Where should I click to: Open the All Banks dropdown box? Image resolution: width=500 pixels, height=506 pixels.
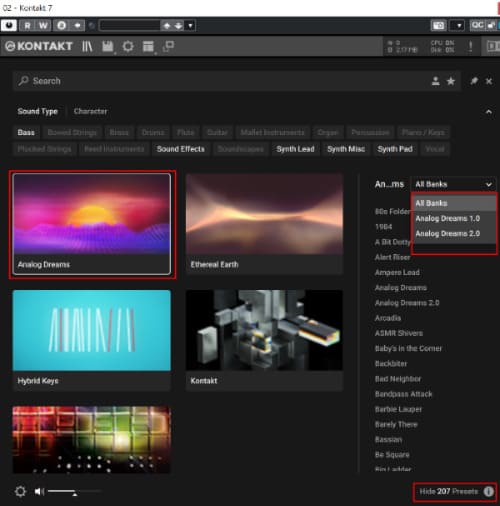pyautogui.click(x=453, y=184)
